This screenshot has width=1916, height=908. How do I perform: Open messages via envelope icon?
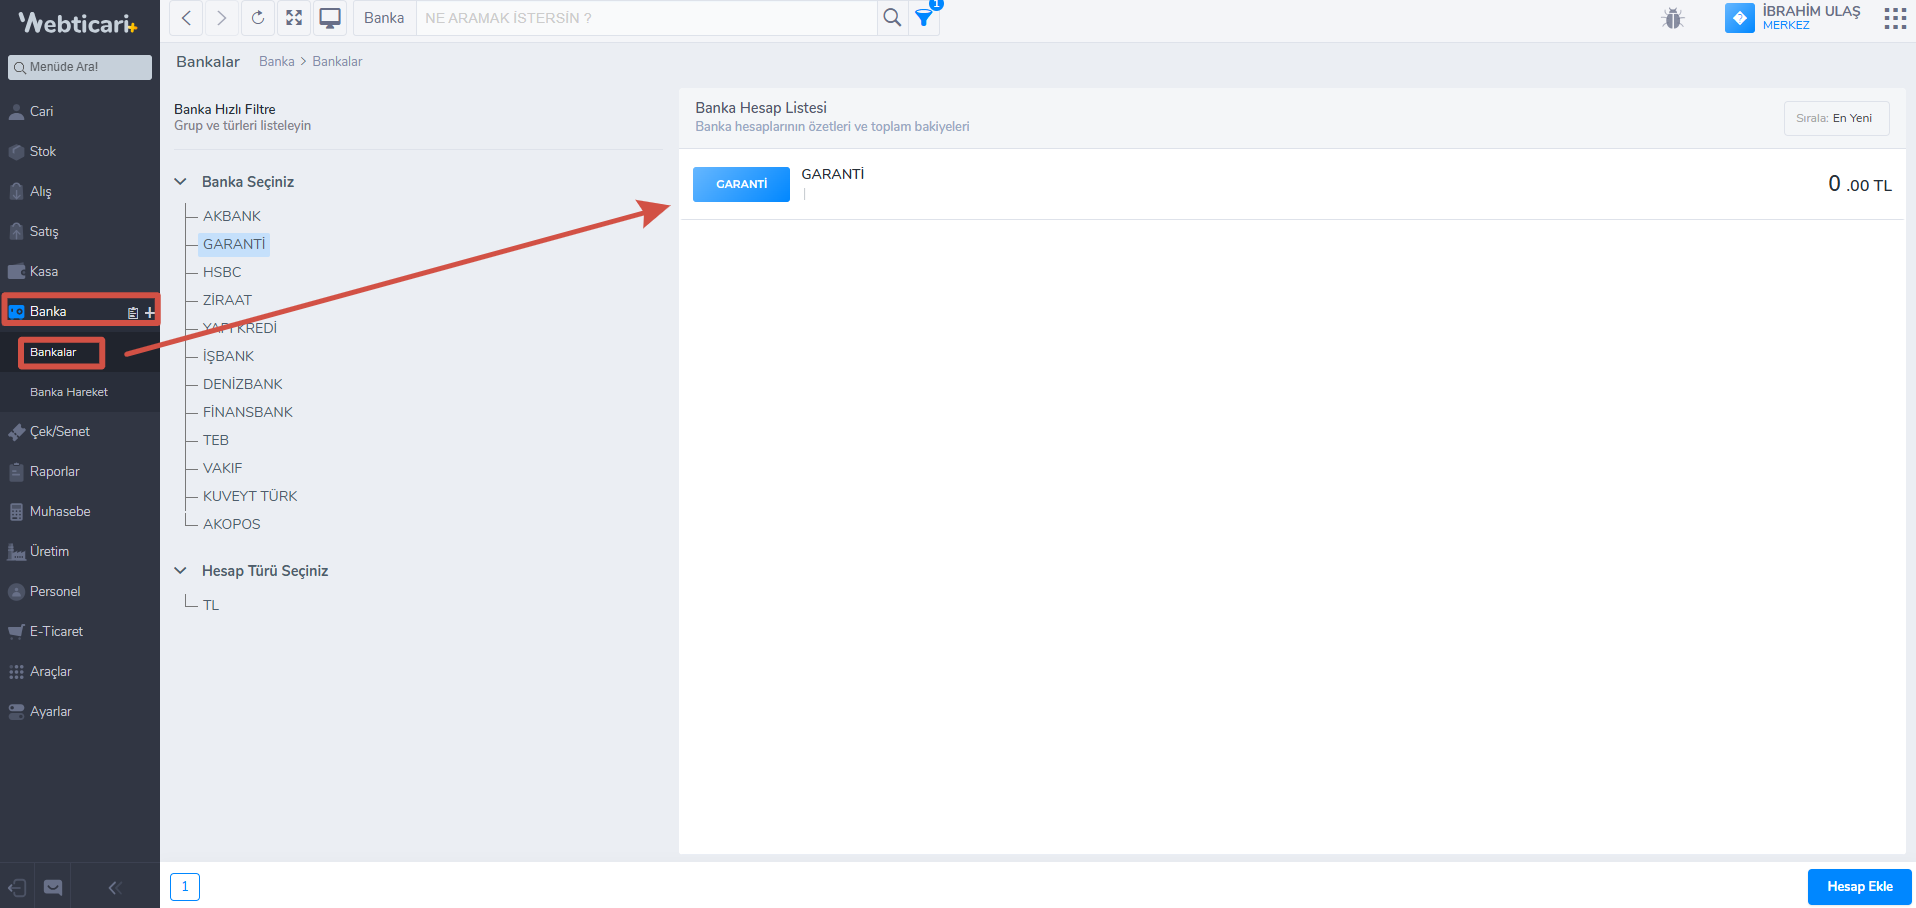(53, 887)
